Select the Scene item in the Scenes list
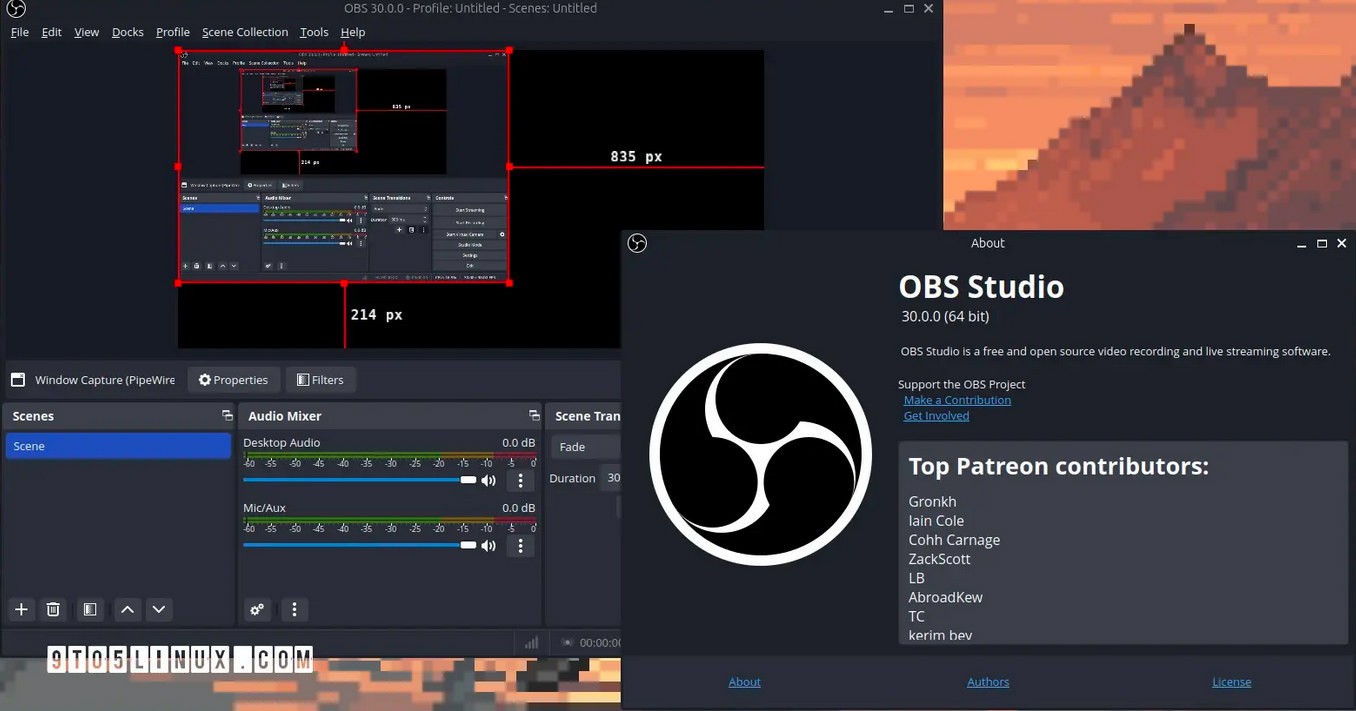 click(x=118, y=446)
